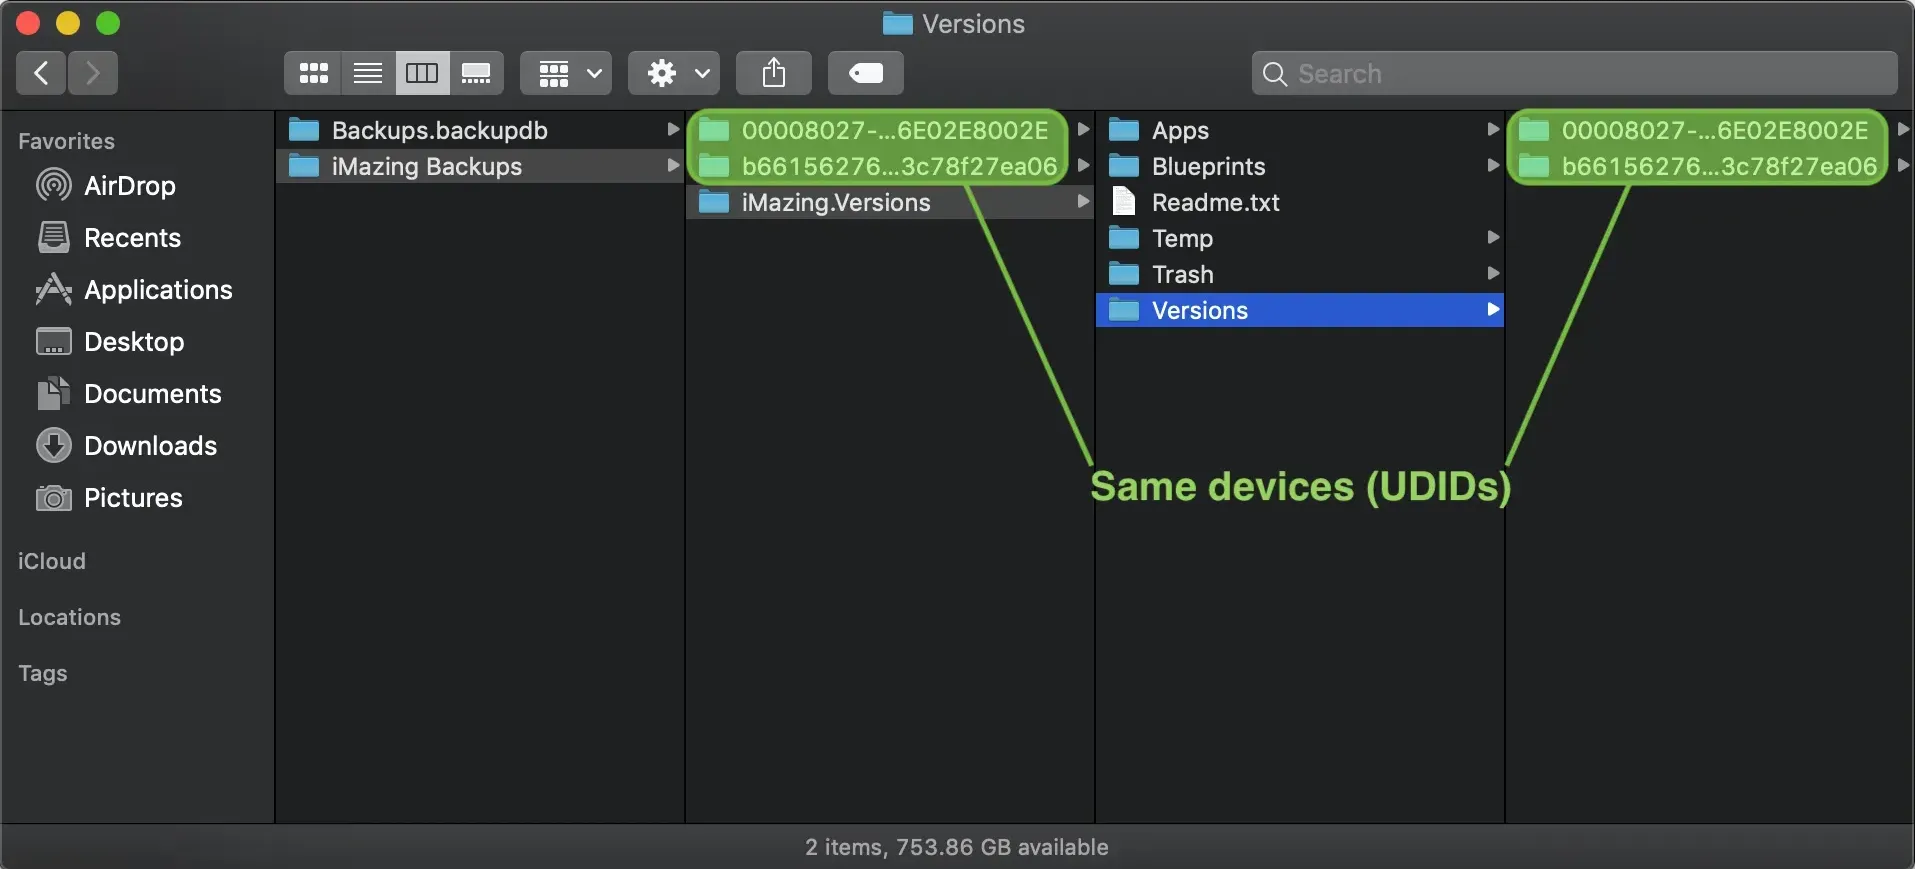Open Recents in the sidebar

tap(108, 237)
